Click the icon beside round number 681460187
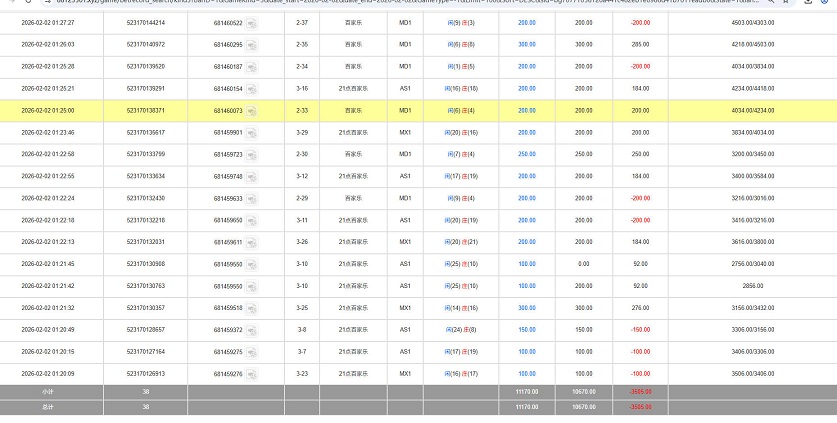Viewport: 837px width, 423px height. pos(251,67)
